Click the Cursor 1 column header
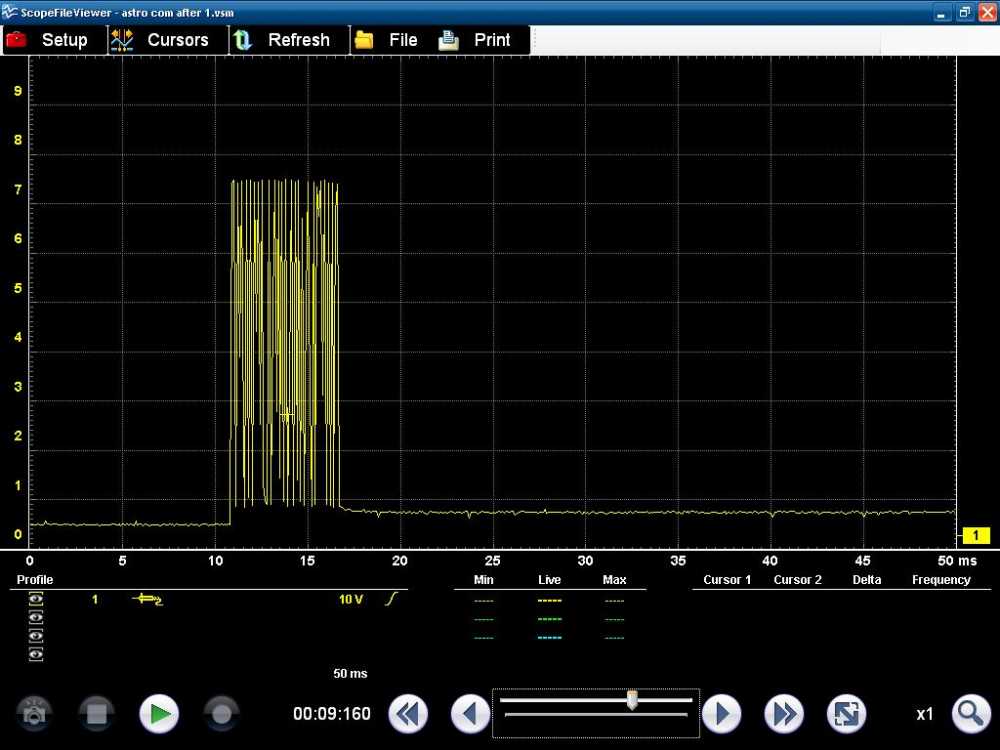 (x=727, y=580)
